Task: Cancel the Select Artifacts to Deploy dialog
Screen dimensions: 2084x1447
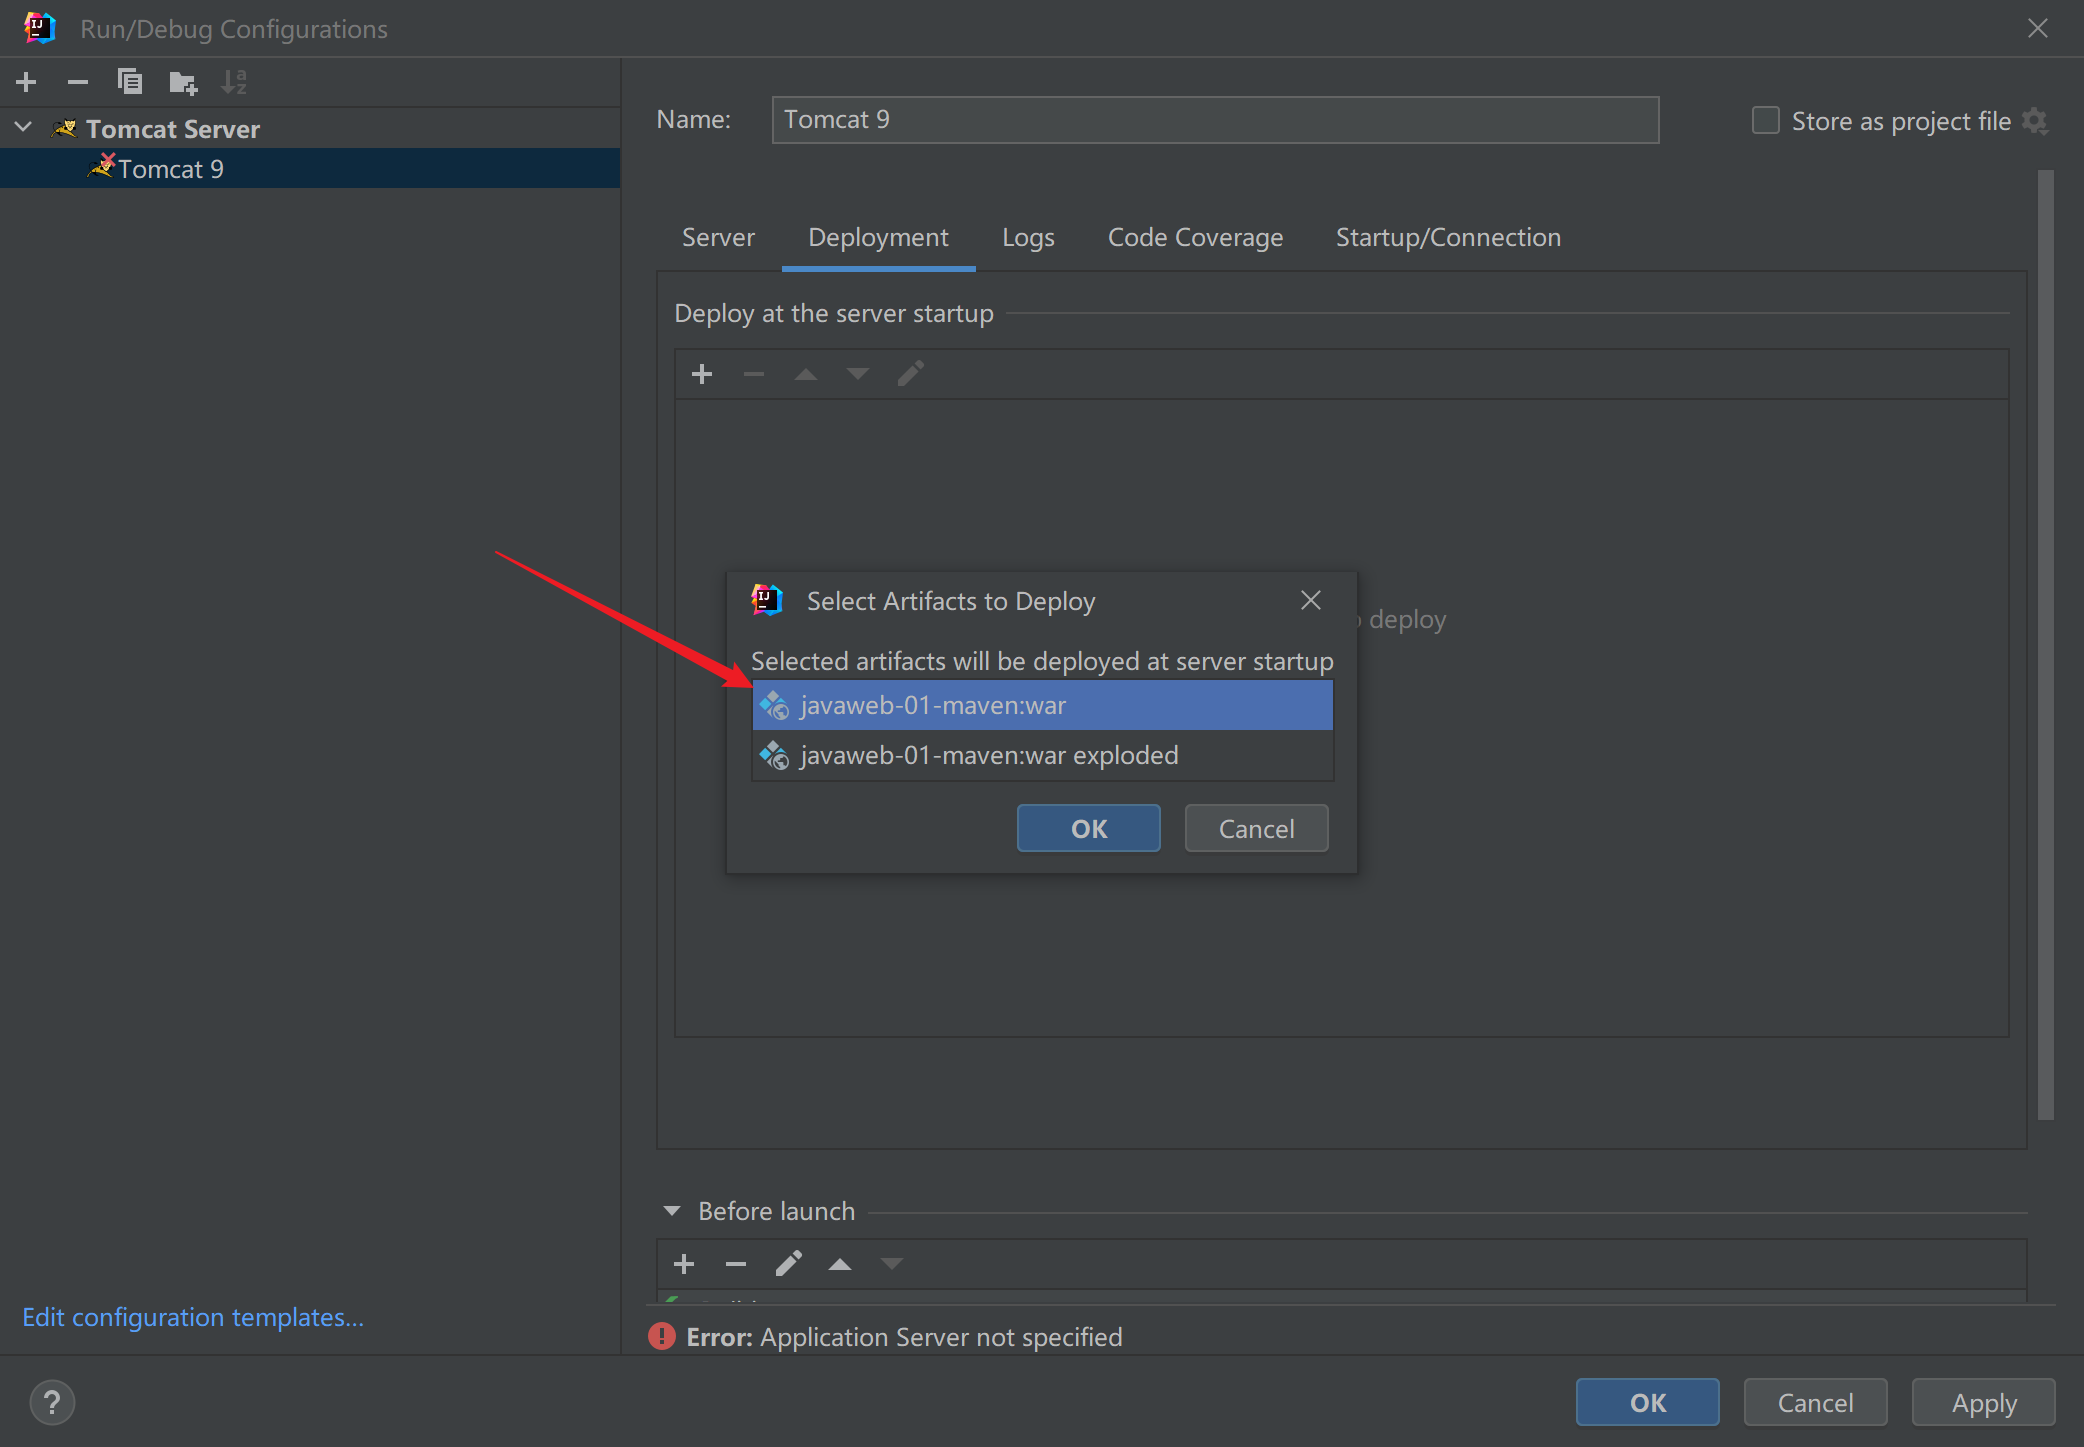Action: tap(1256, 828)
